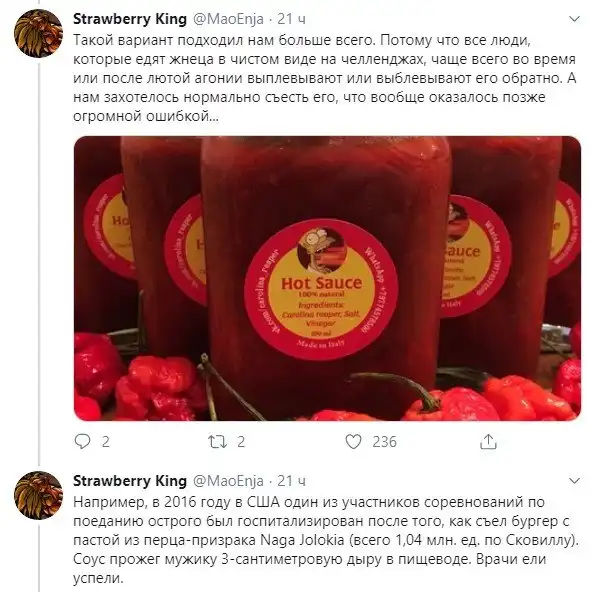595x592 pixels.
Task: Share the hot sauce tweet
Action: click(x=488, y=441)
